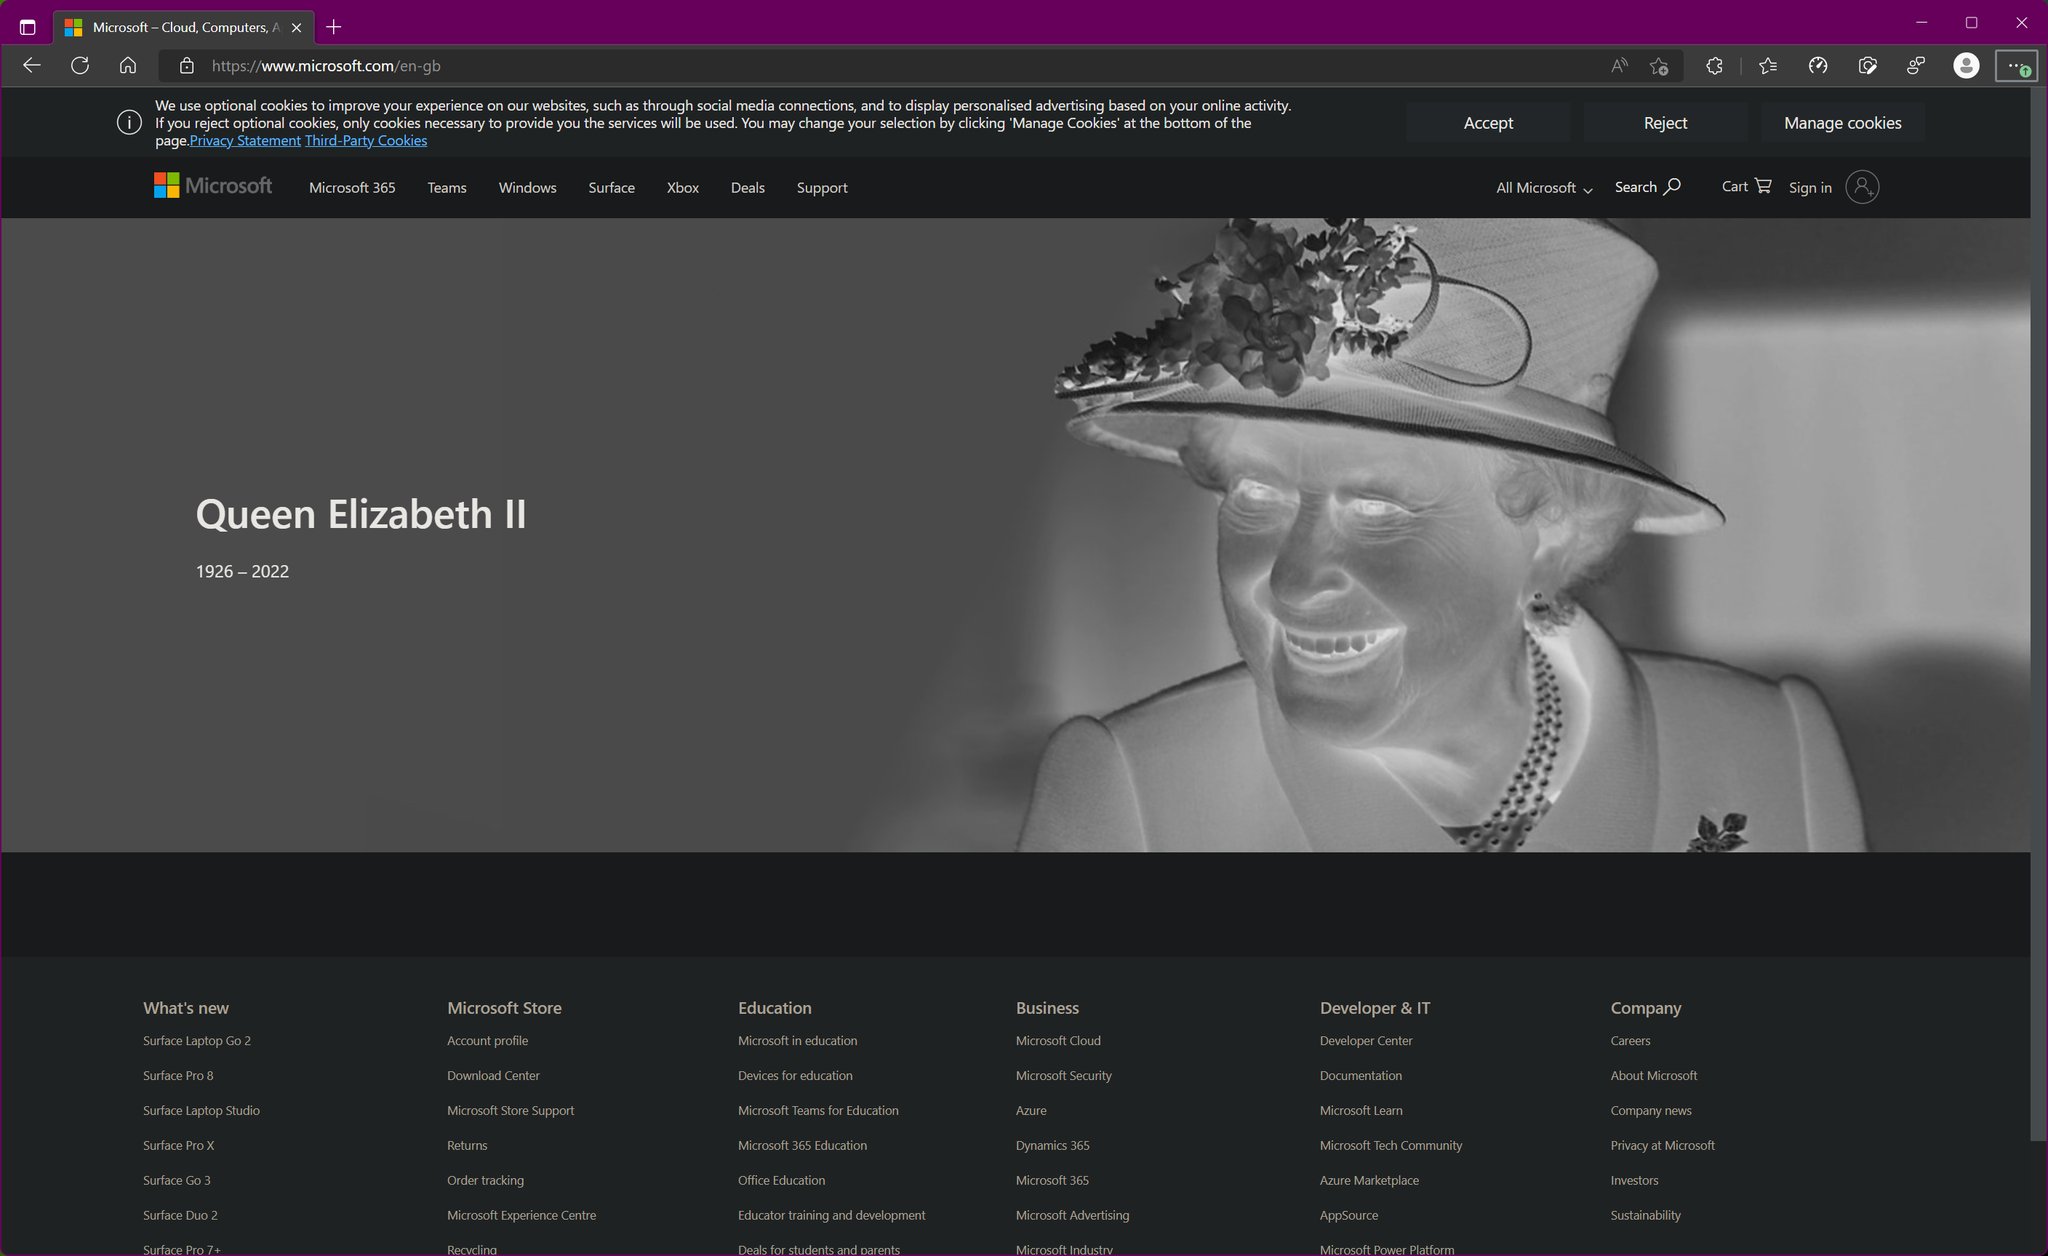This screenshot has height=1256, width=2048.
Task: Open the Settings and more menu
Action: (2017, 65)
